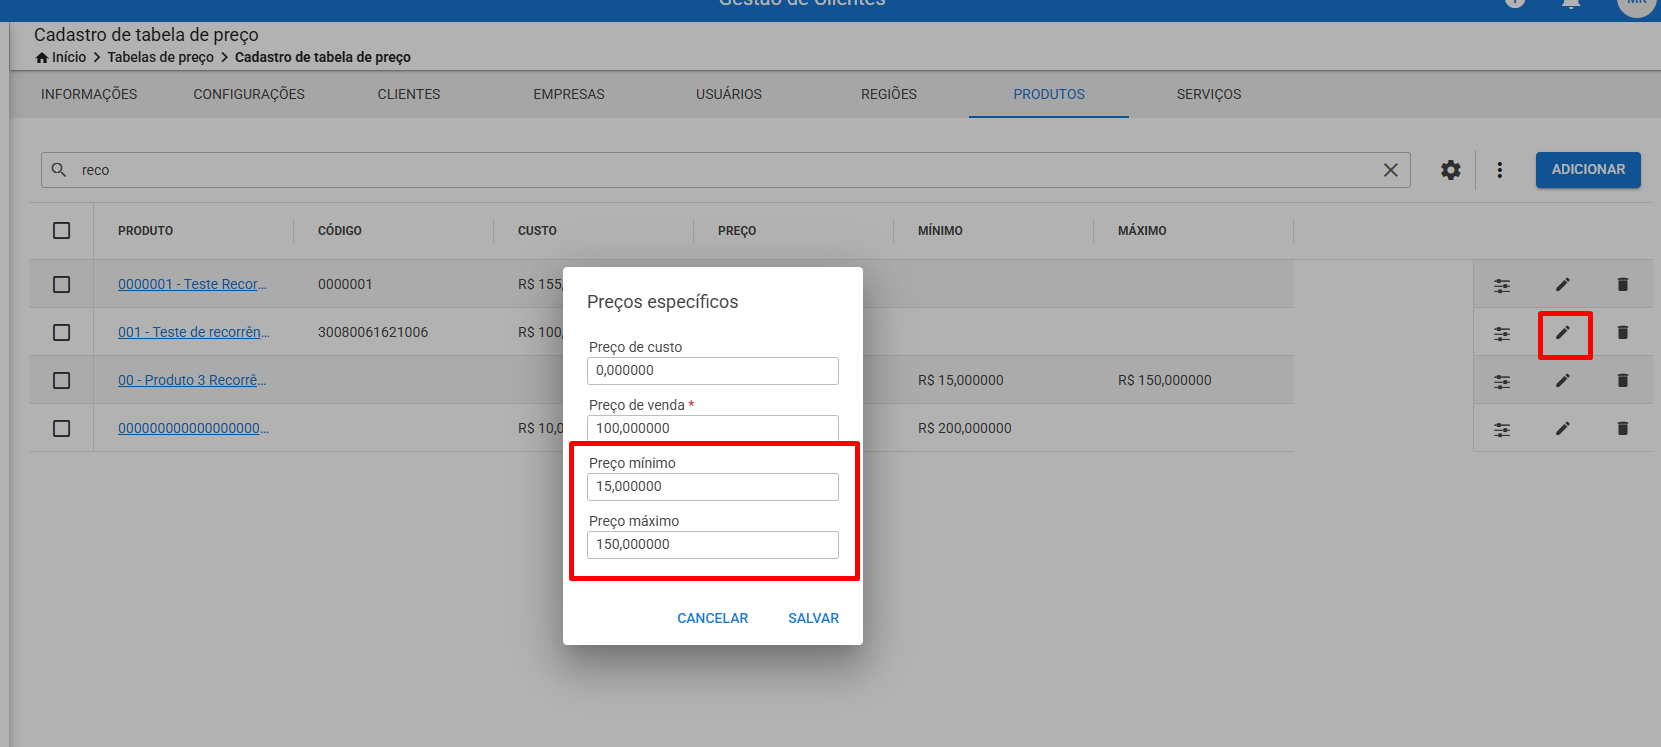Open the three-dot more options menu
The image size is (1661, 747).
pyautogui.click(x=1500, y=170)
